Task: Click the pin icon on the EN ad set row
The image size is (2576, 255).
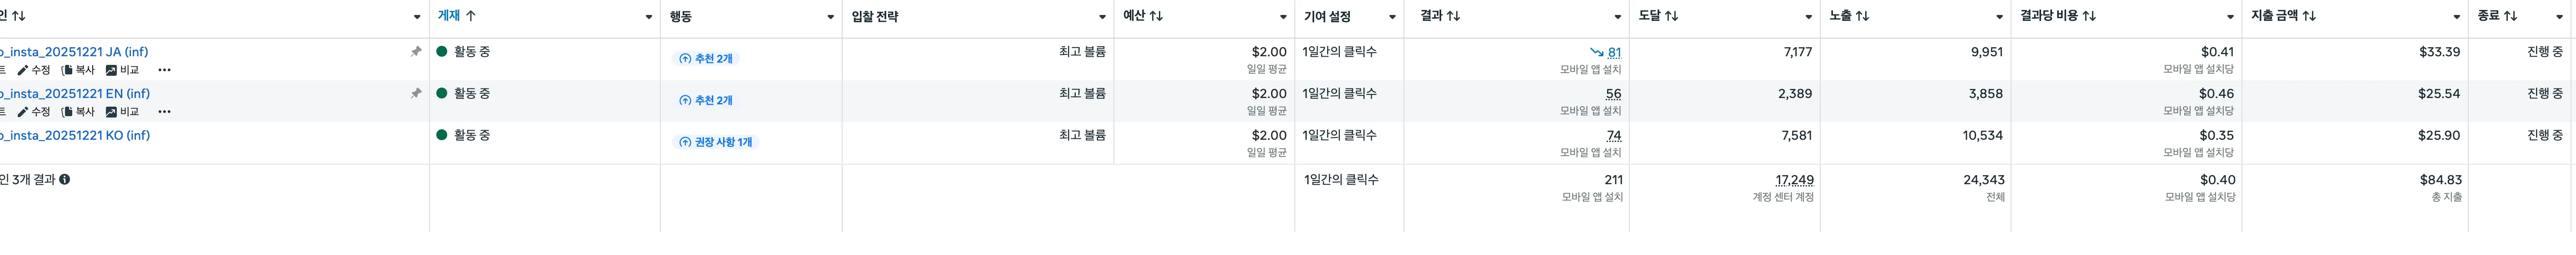Action: tap(416, 94)
